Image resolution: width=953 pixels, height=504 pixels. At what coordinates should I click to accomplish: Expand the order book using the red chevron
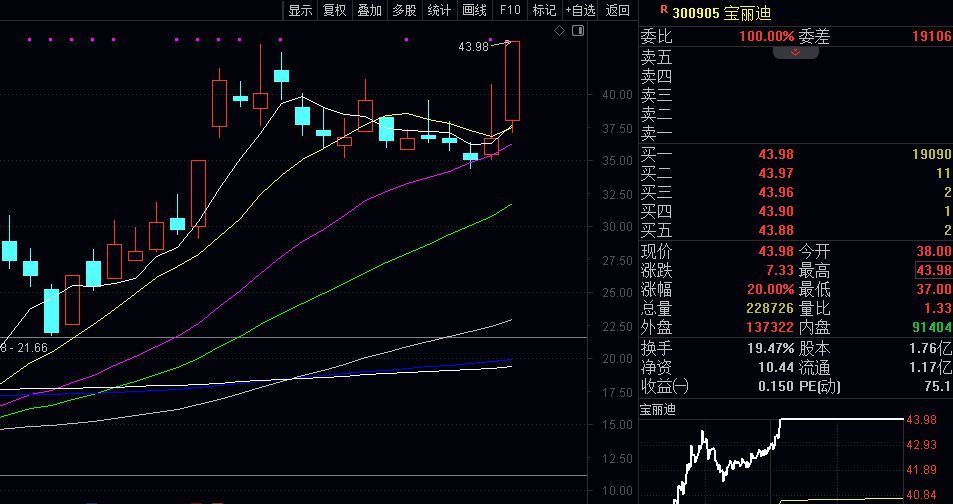[x=796, y=53]
